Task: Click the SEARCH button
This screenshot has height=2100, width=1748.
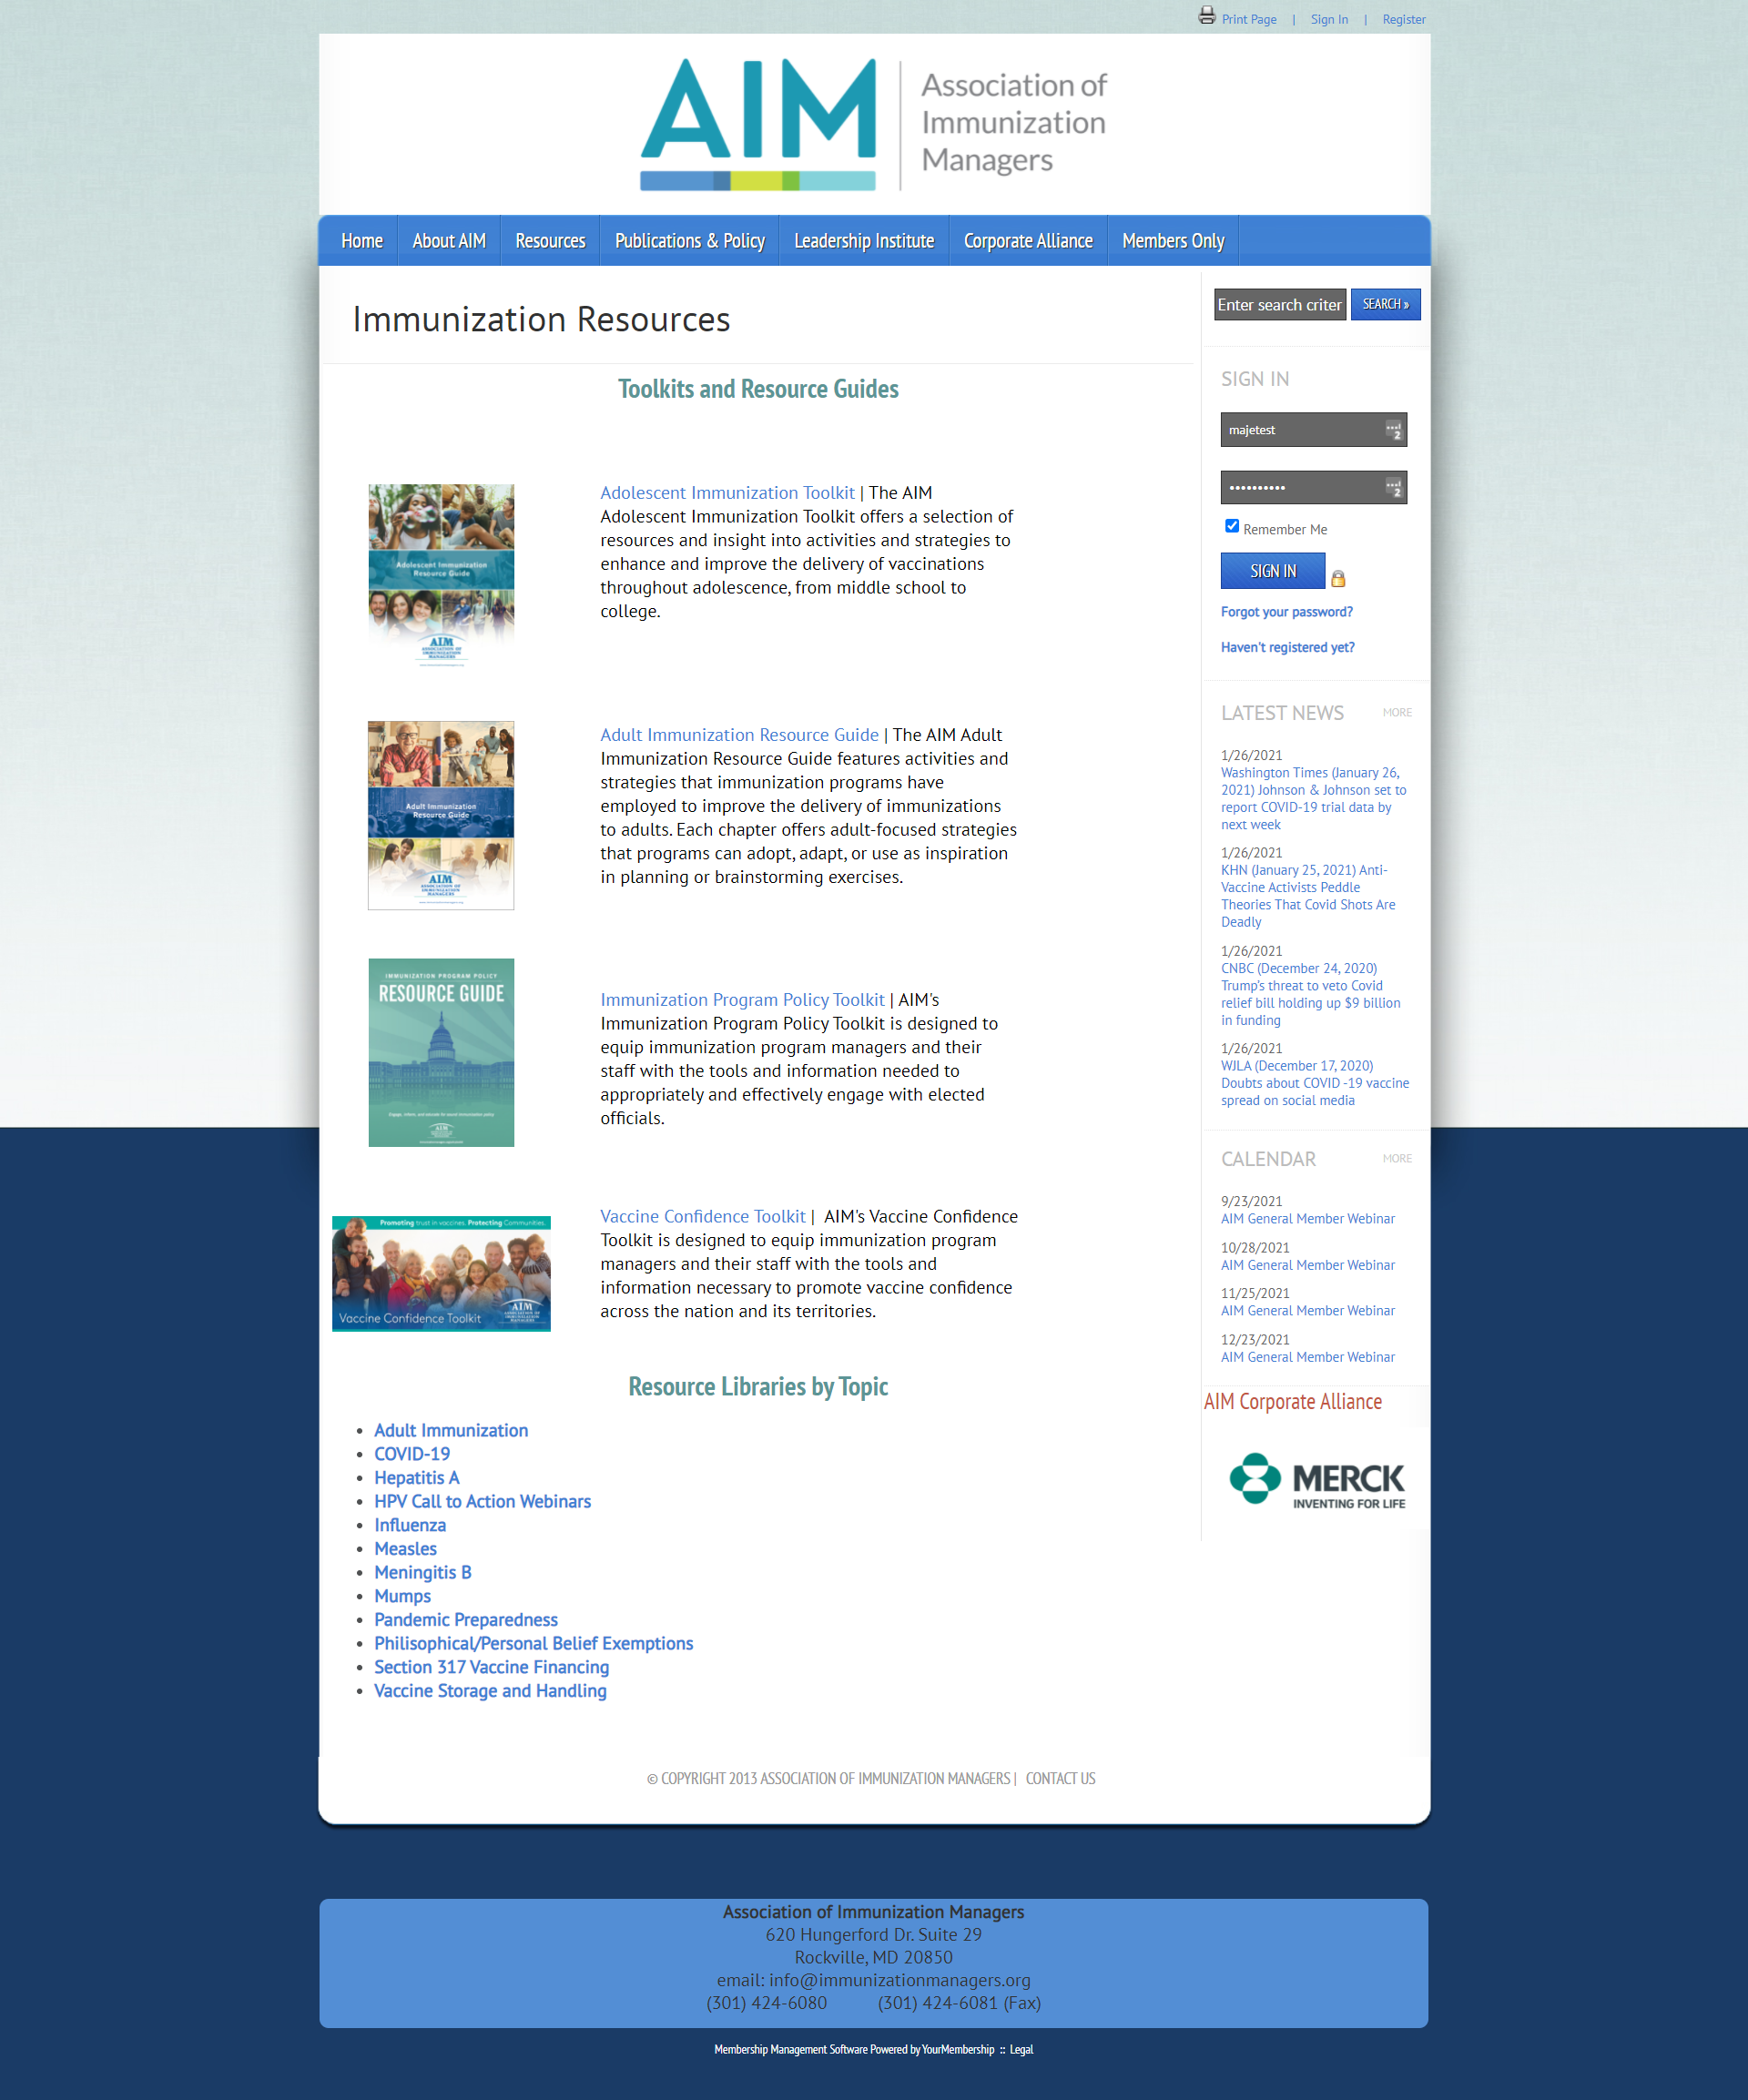Action: tap(1385, 304)
